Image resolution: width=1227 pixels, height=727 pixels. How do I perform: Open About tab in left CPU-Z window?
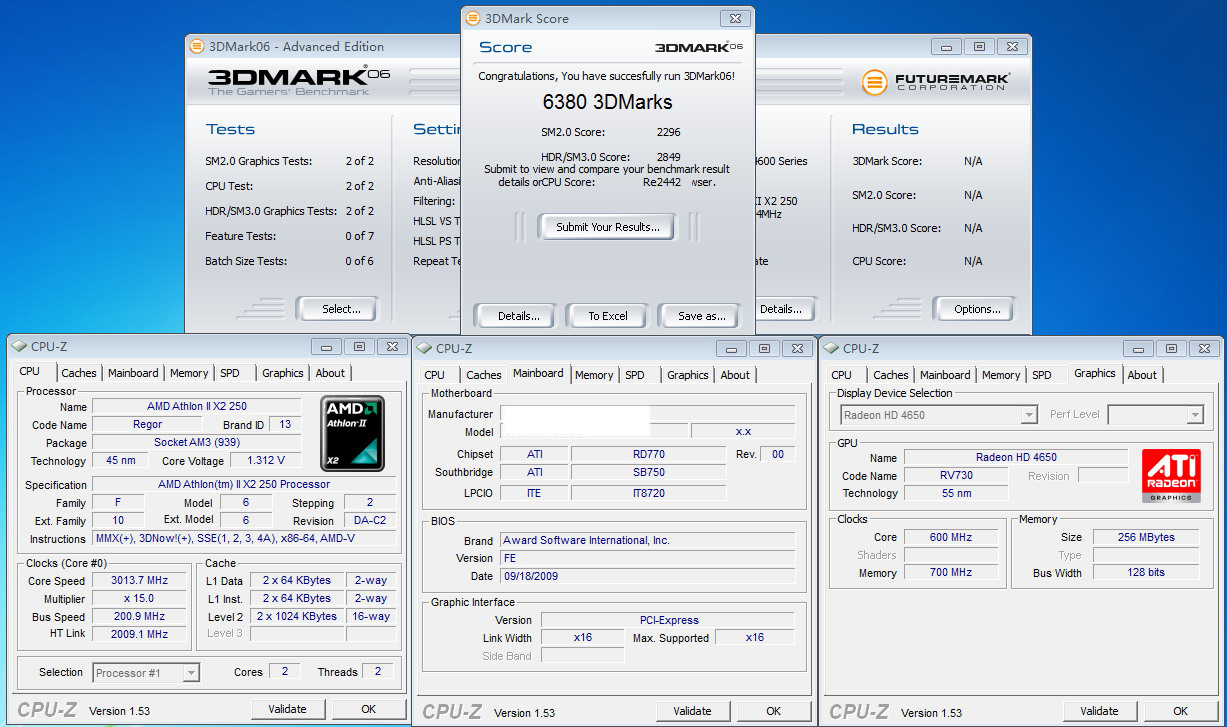pos(330,373)
